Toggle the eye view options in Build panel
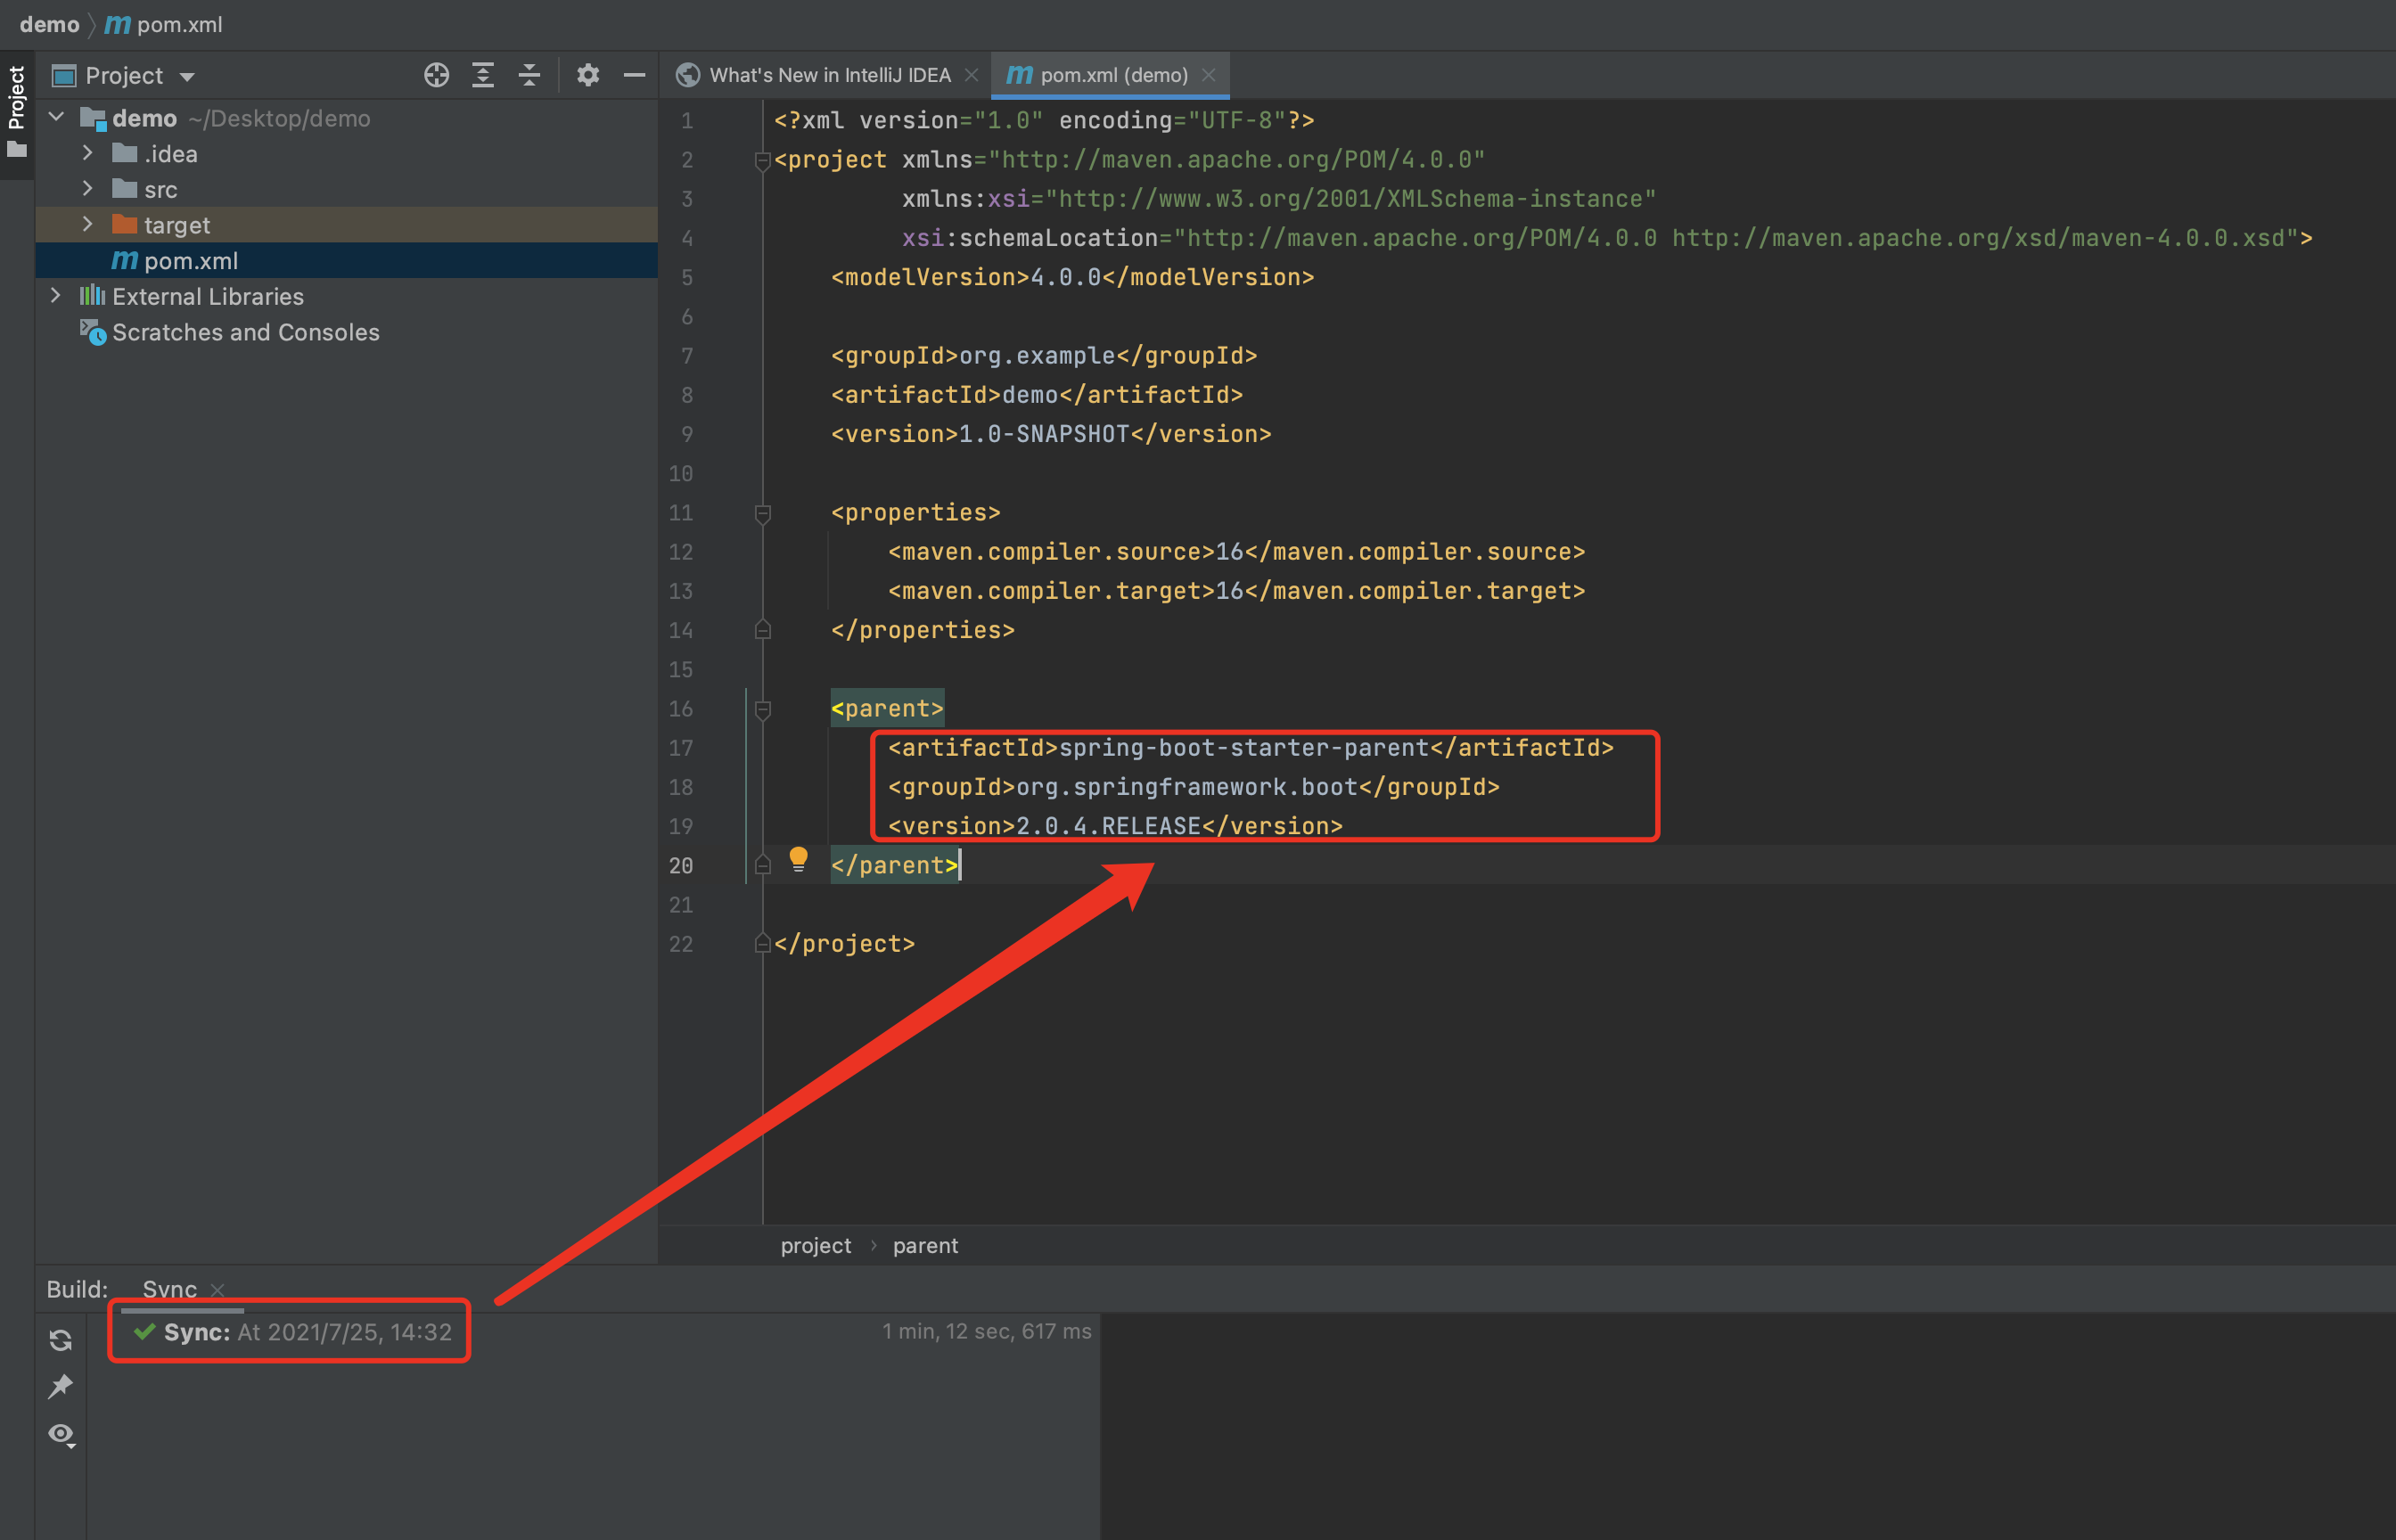The width and height of the screenshot is (2396, 1540). (61, 1434)
